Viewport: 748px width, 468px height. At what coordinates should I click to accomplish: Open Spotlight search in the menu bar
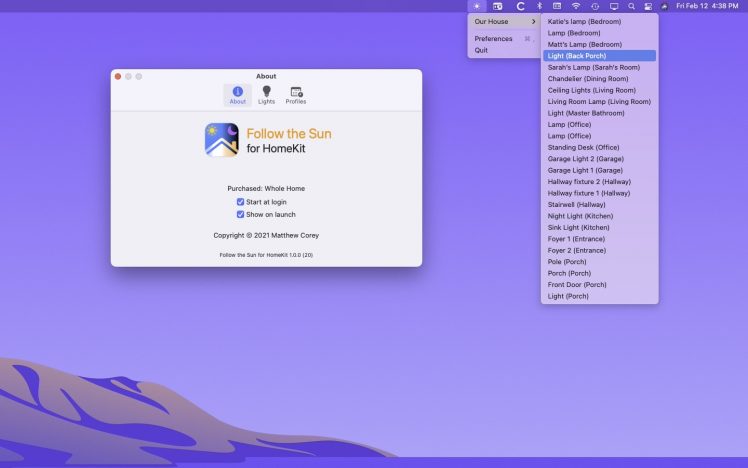[631, 6]
